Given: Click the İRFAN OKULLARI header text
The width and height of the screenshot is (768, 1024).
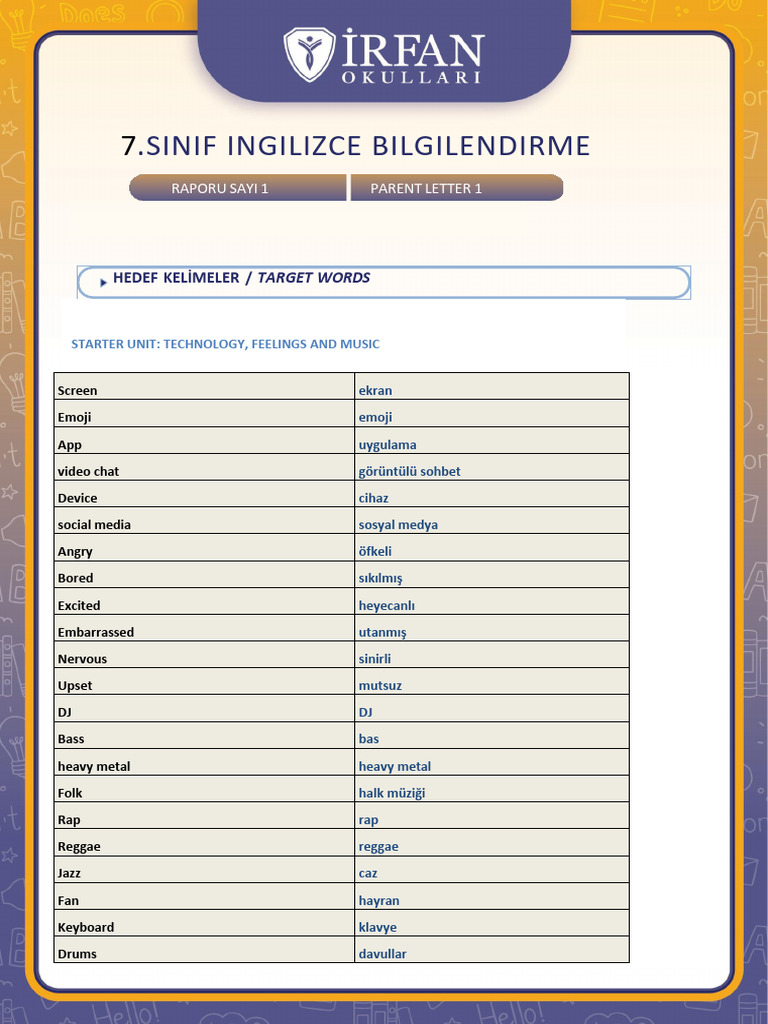Looking at the screenshot, I should pyautogui.click(x=412, y=56).
